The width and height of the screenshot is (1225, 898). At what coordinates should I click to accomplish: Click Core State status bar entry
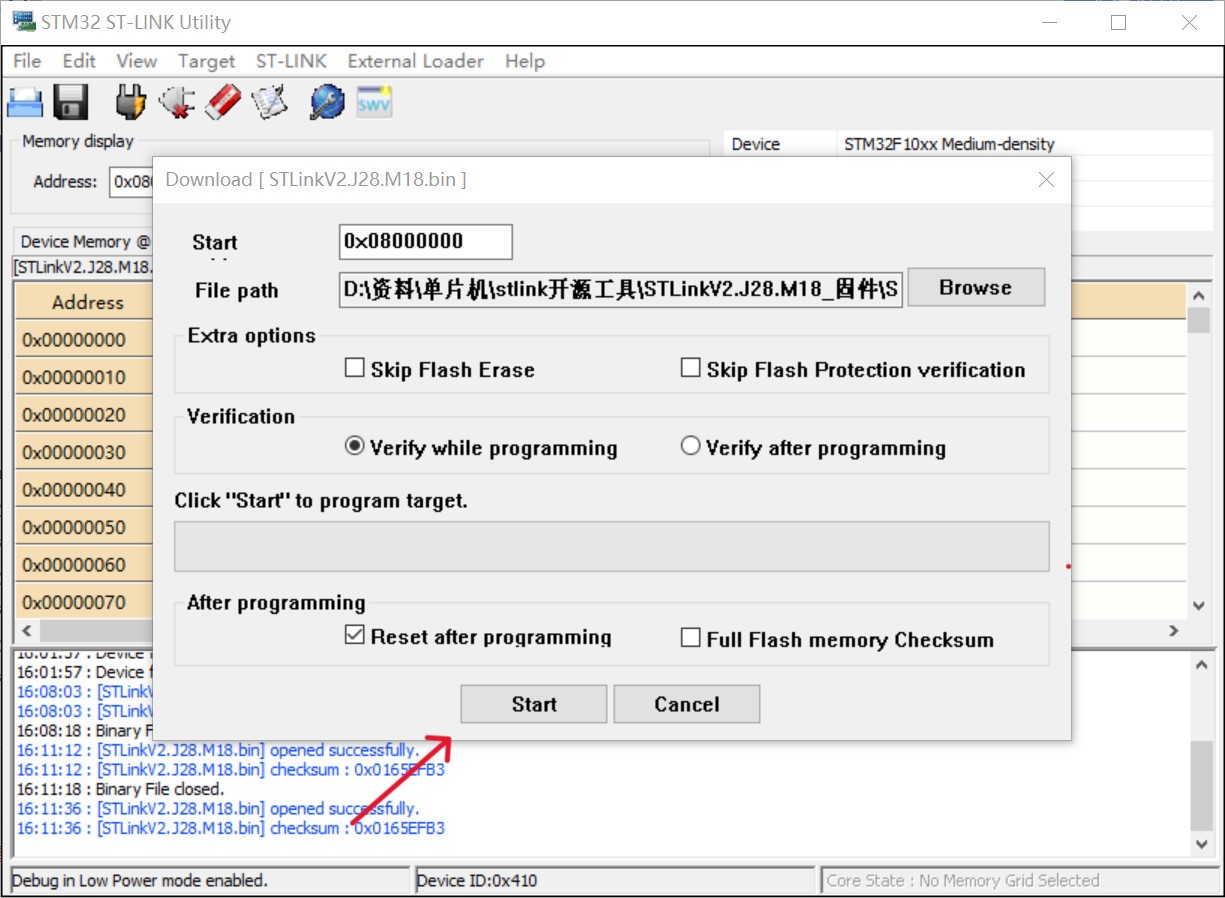963,881
